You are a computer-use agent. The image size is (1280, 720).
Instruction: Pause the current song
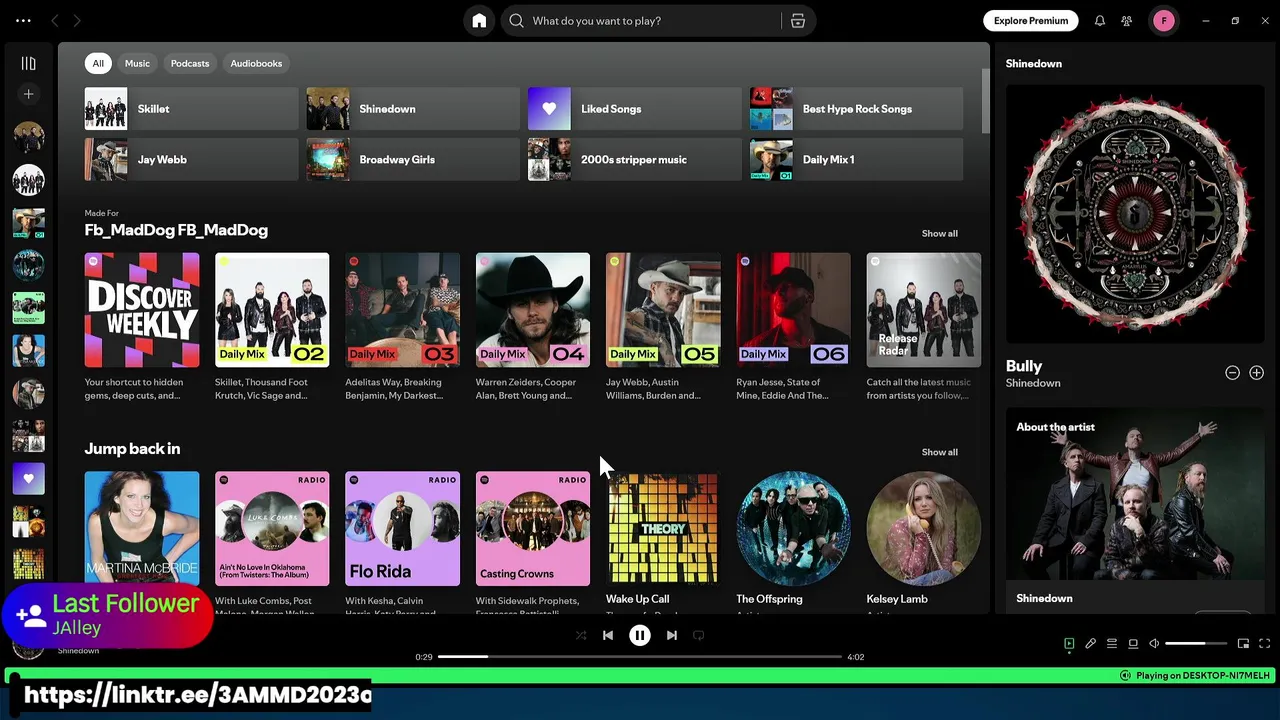tap(640, 635)
